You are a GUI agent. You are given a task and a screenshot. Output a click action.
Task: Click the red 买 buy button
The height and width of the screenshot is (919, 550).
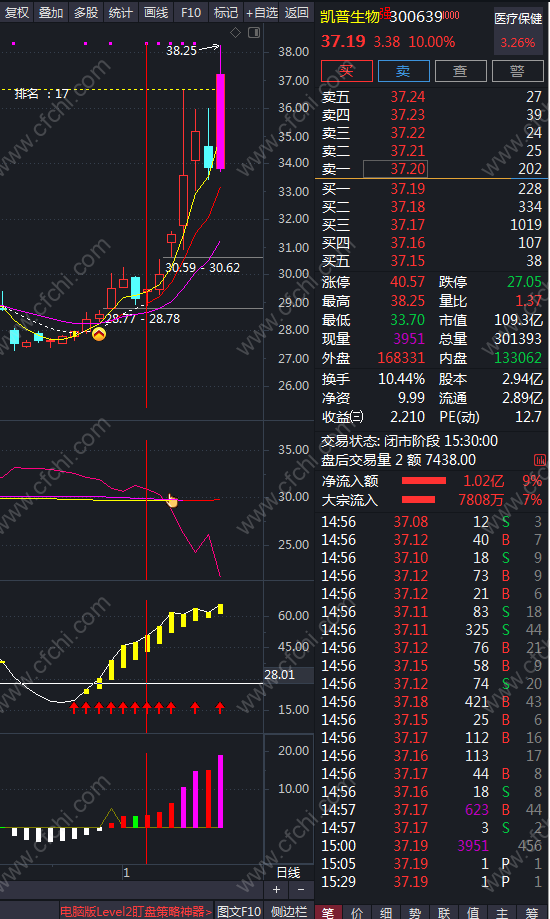pos(347,72)
